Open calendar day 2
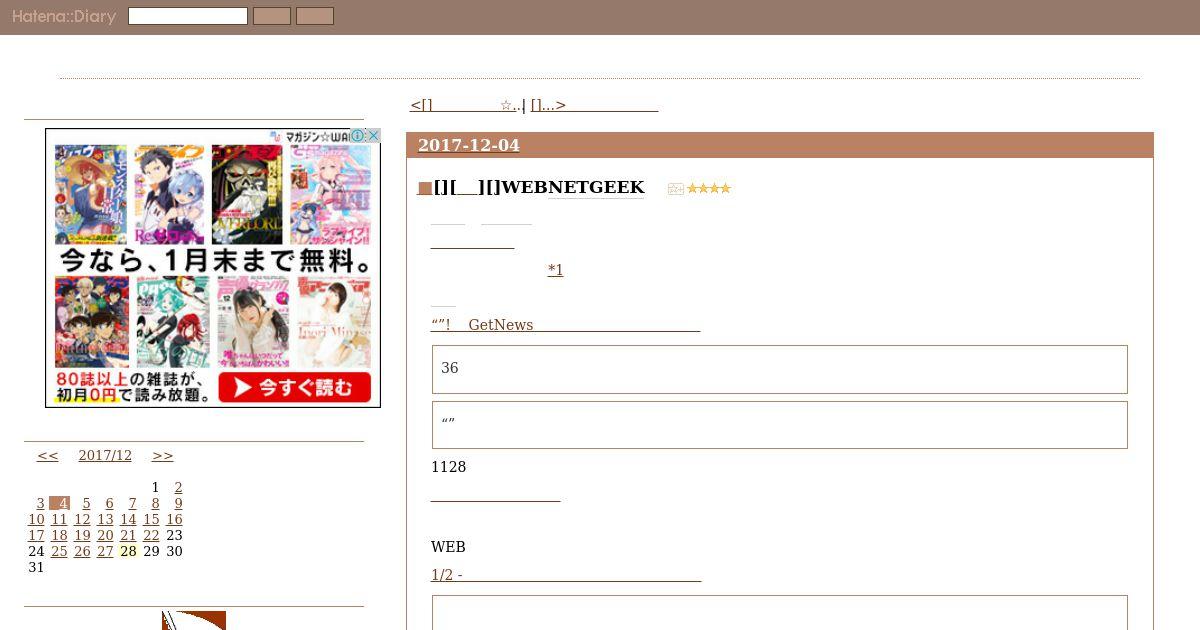 [x=178, y=487]
